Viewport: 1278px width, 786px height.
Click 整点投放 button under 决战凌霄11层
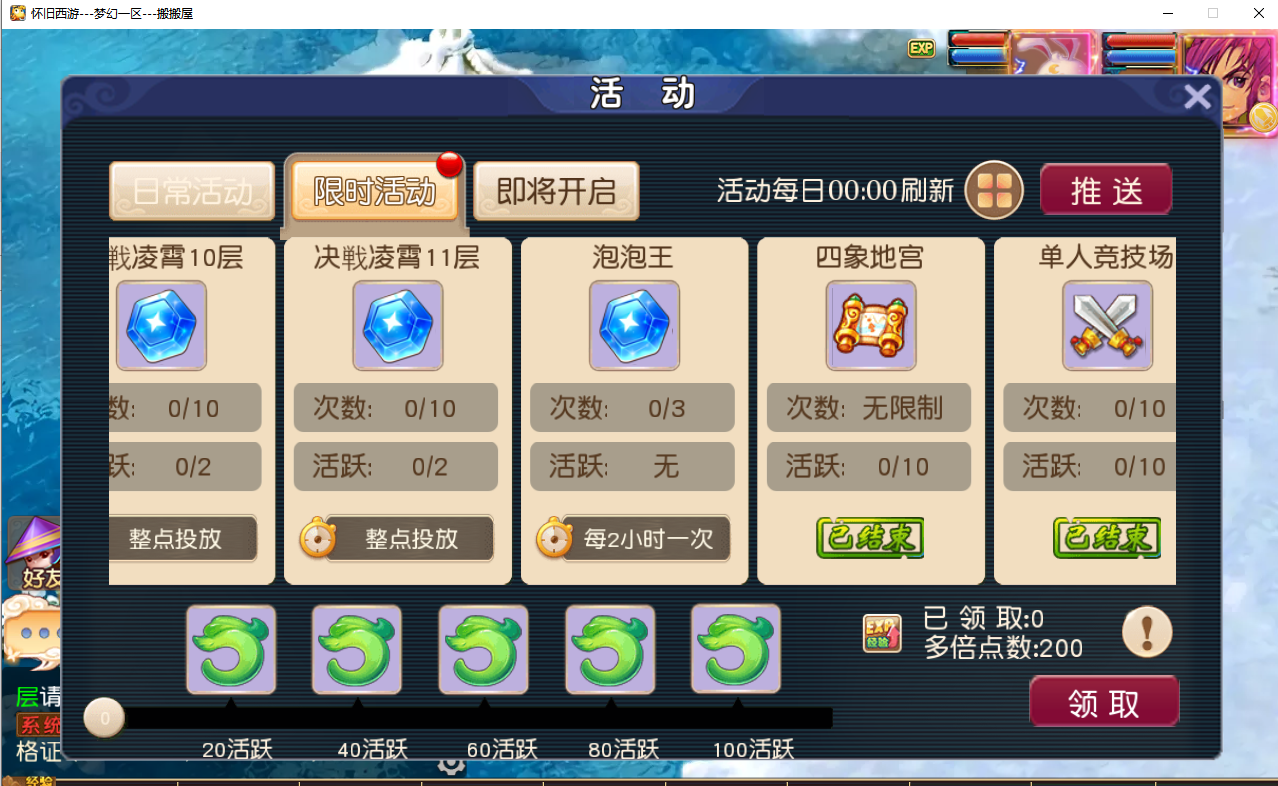pos(410,539)
